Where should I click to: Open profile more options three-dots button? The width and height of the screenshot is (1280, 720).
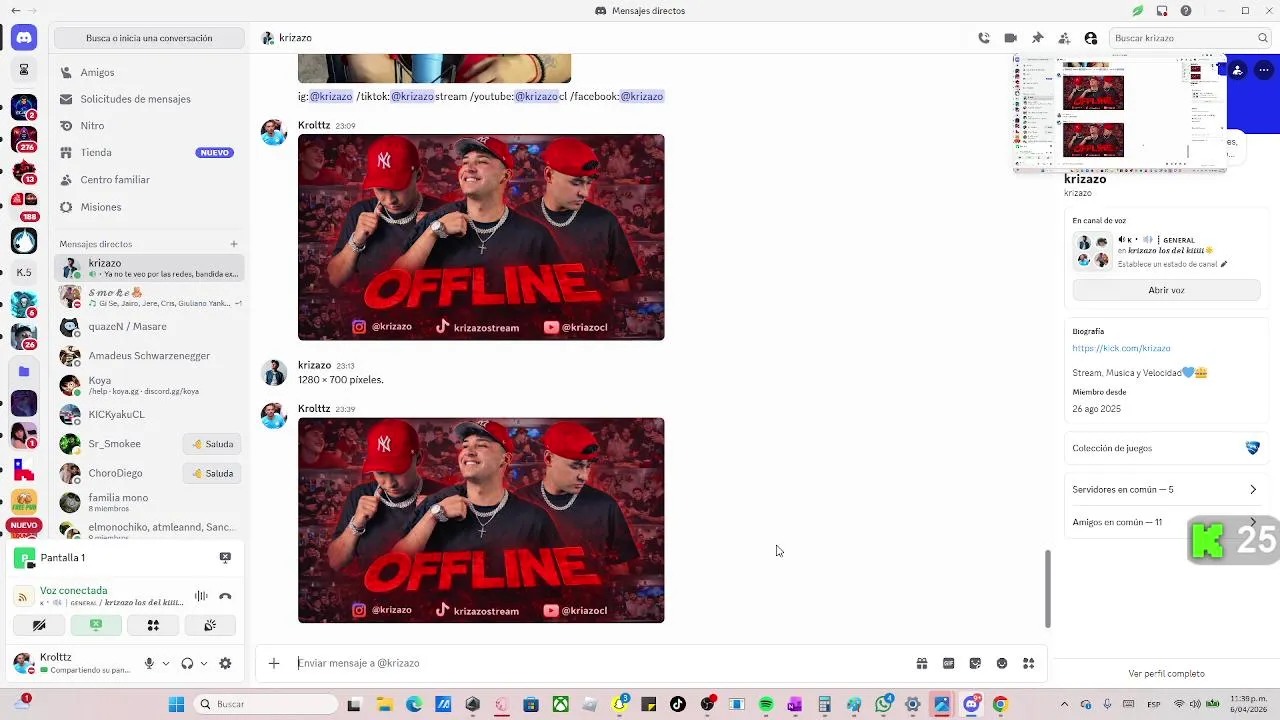(1264, 70)
